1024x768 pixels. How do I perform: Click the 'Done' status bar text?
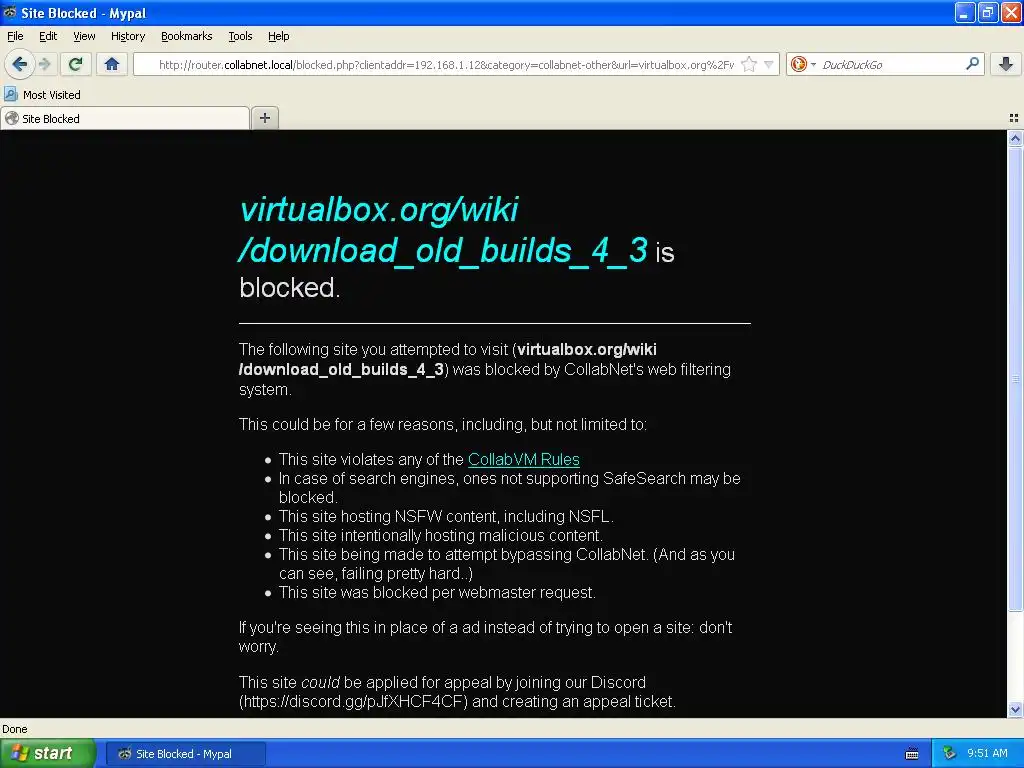pos(14,729)
